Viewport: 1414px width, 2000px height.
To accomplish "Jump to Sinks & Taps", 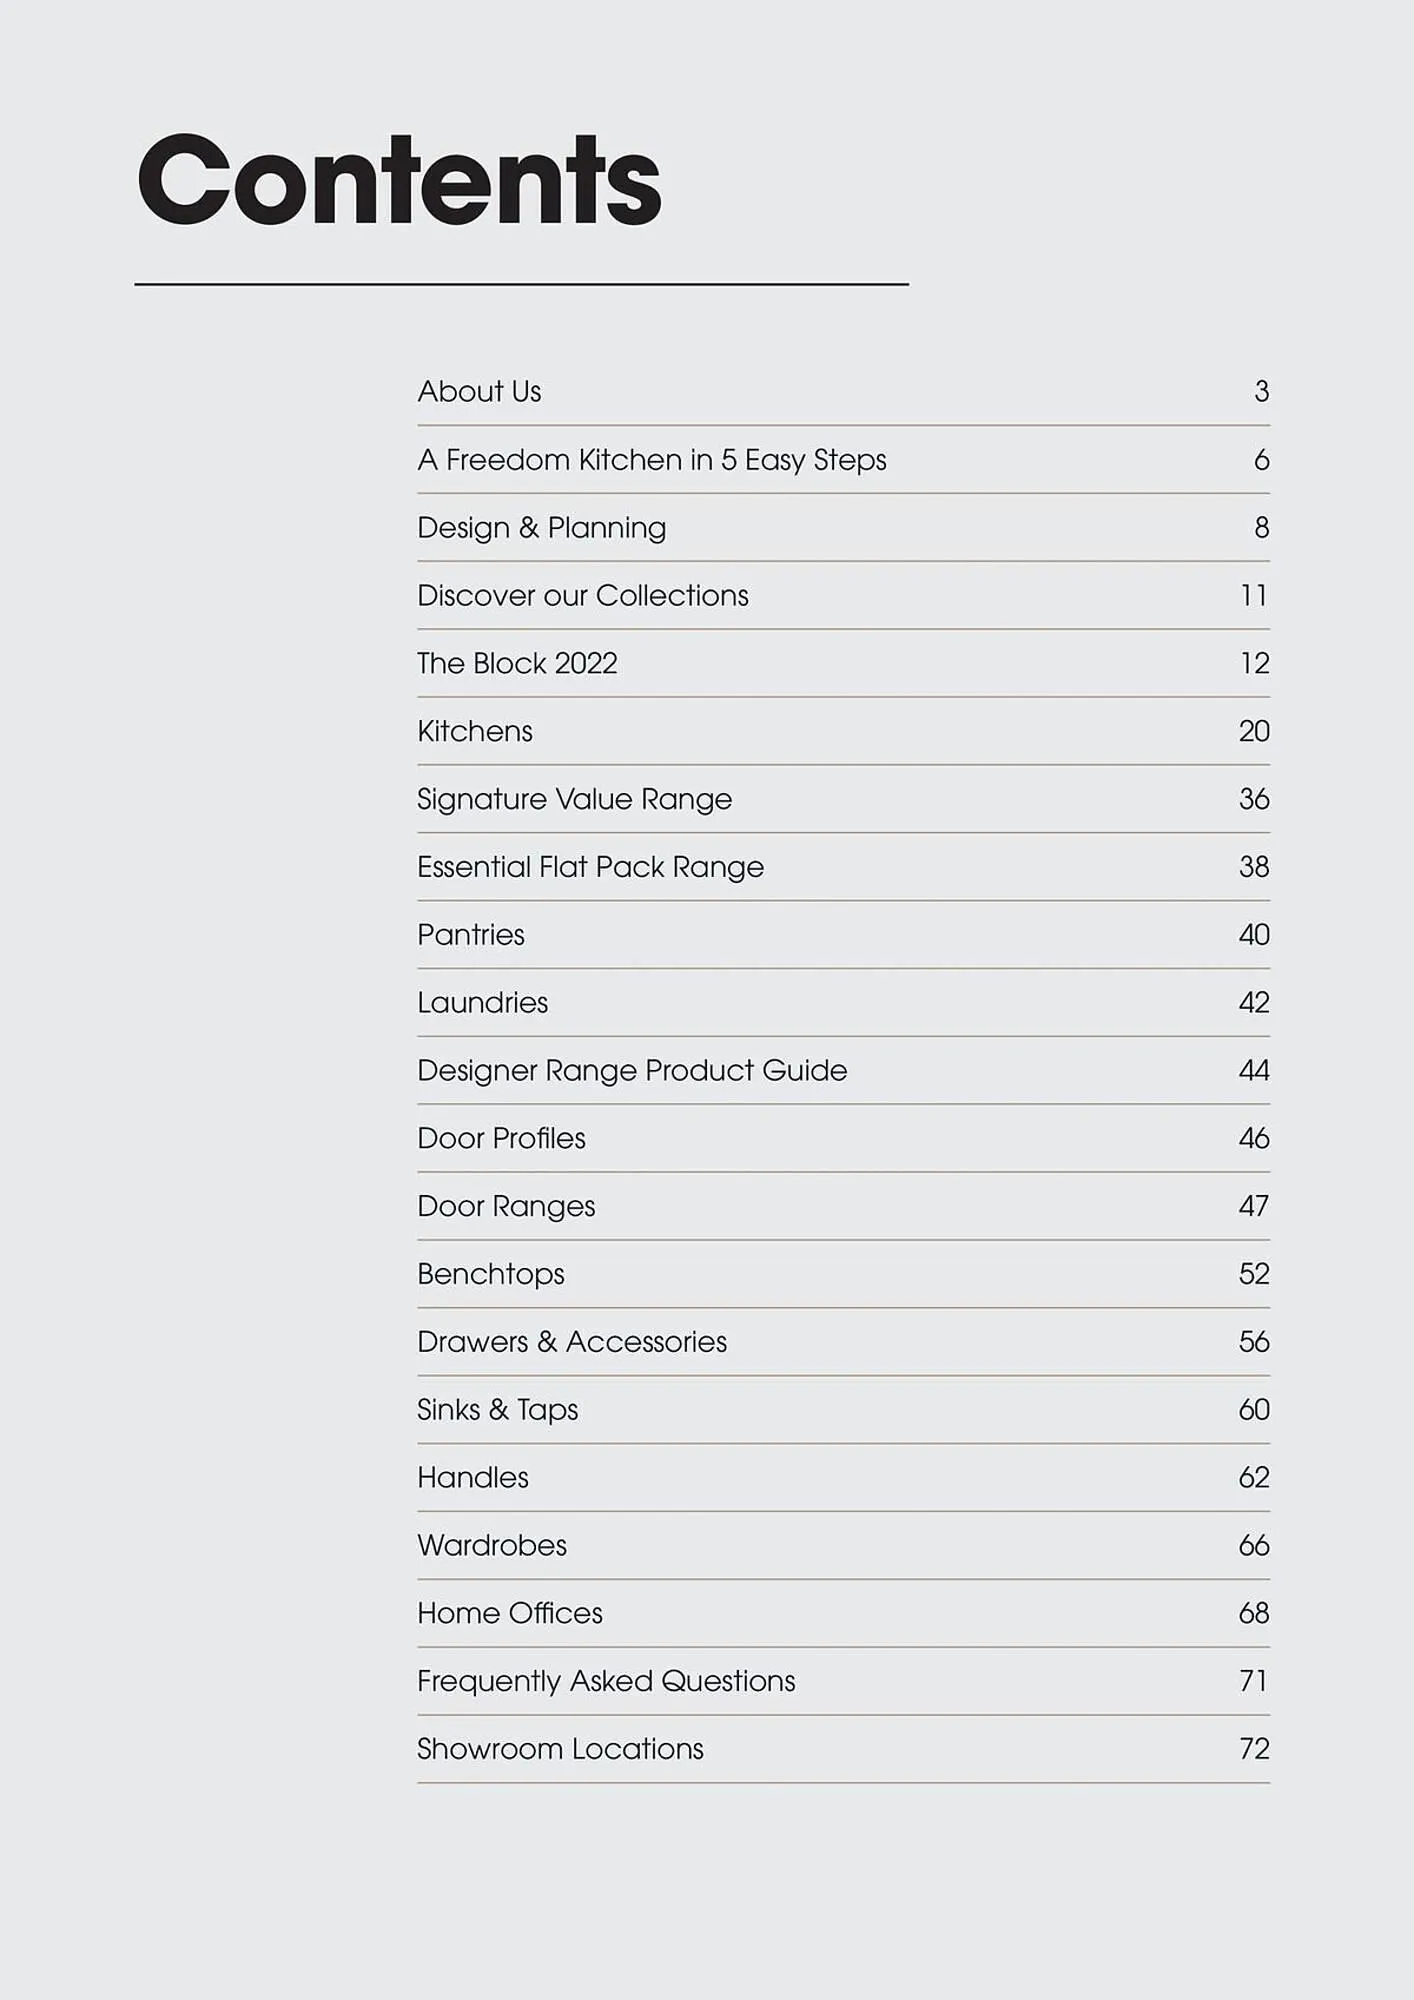I will click(497, 1410).
